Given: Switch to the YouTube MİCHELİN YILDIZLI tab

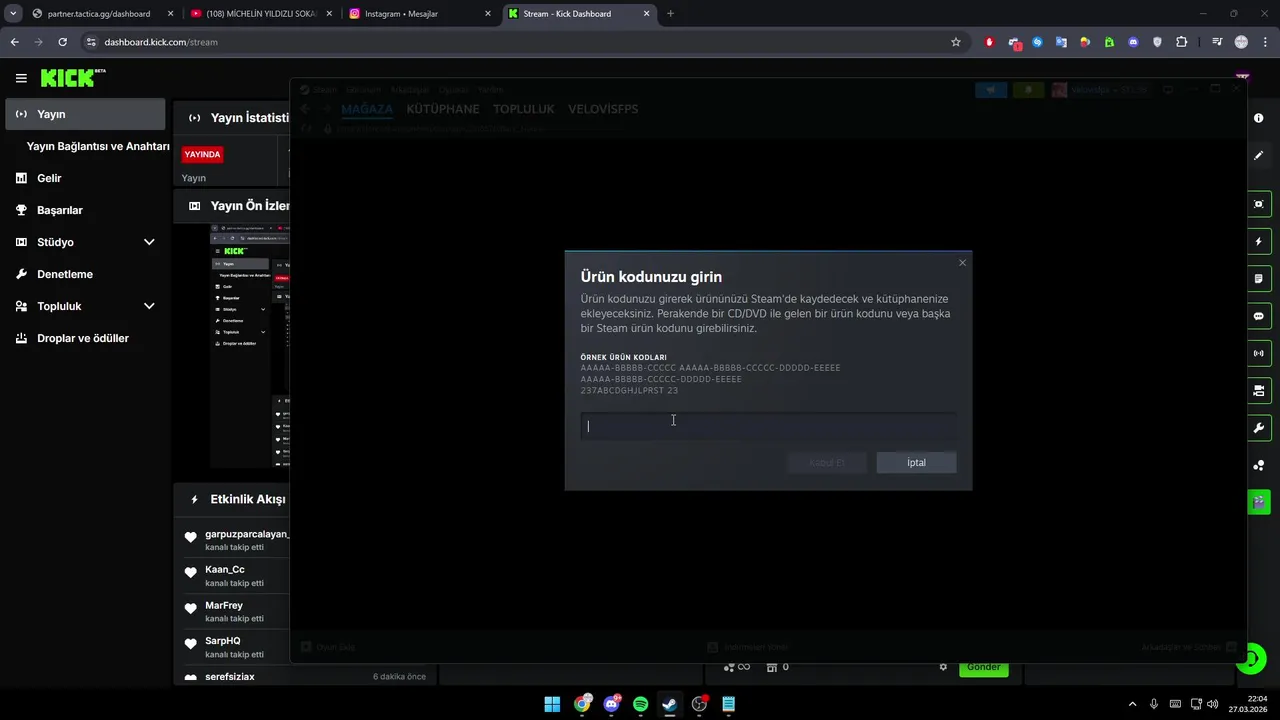Looking at the screenshot, I should pyautogui.click(x=260, y=14).
